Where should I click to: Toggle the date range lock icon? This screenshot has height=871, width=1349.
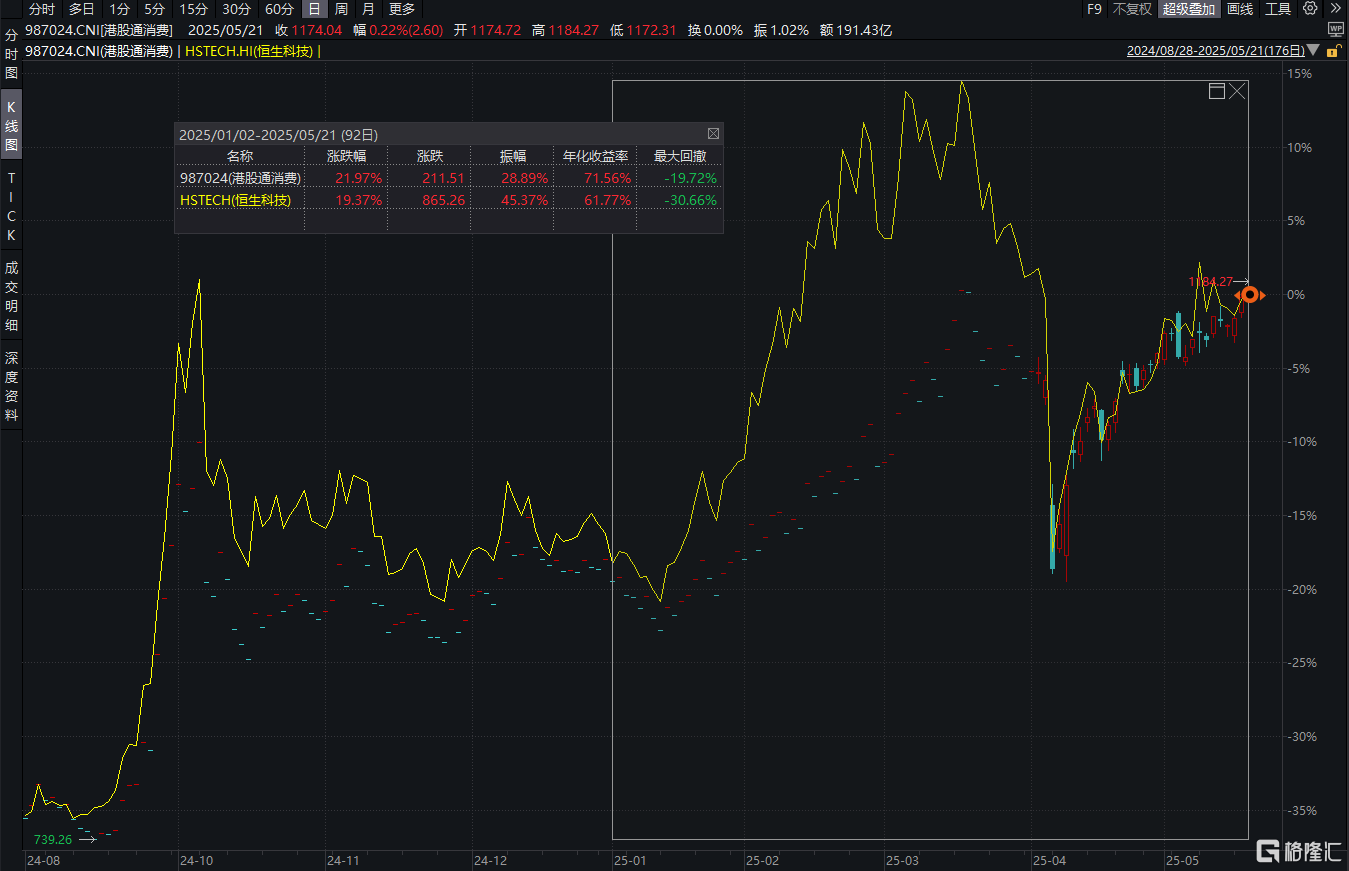point(1336,51)
